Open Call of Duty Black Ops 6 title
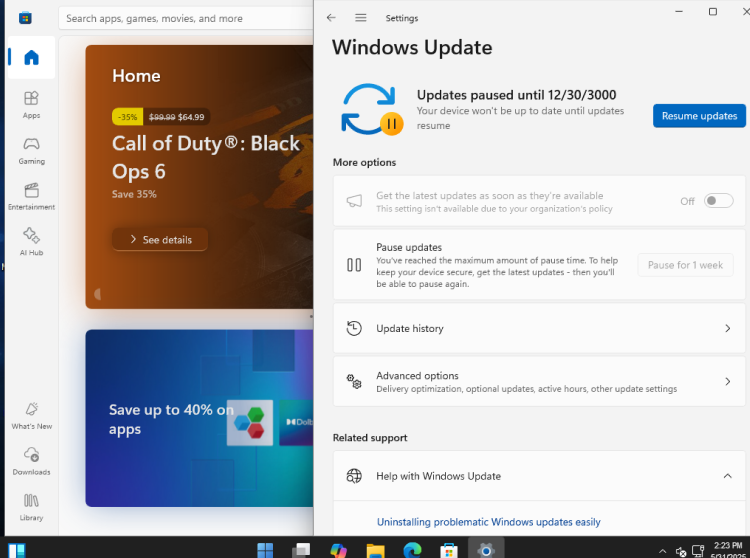The width and height of the screenshot is (750, 558). click(x=206, y=157)
